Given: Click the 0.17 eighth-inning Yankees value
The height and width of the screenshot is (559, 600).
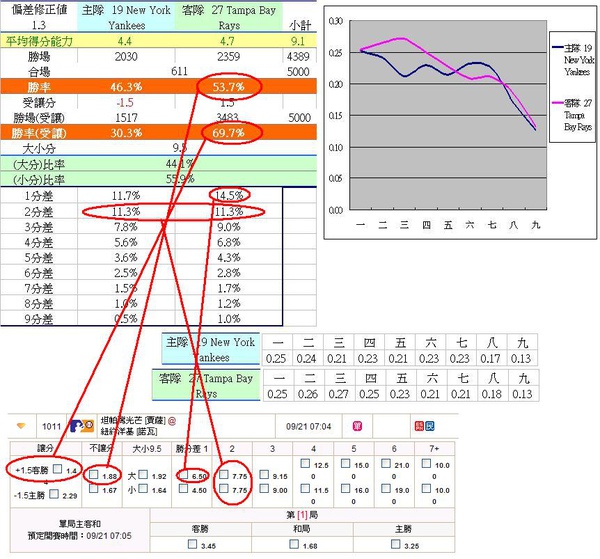Looking at the screenshot, I should click(490, 359).
